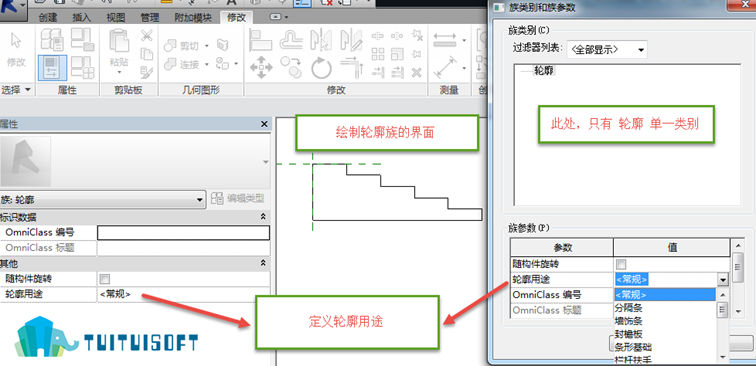Toggle the Properties palette icon
756x366 pixels.
click(x=52, y=68)
